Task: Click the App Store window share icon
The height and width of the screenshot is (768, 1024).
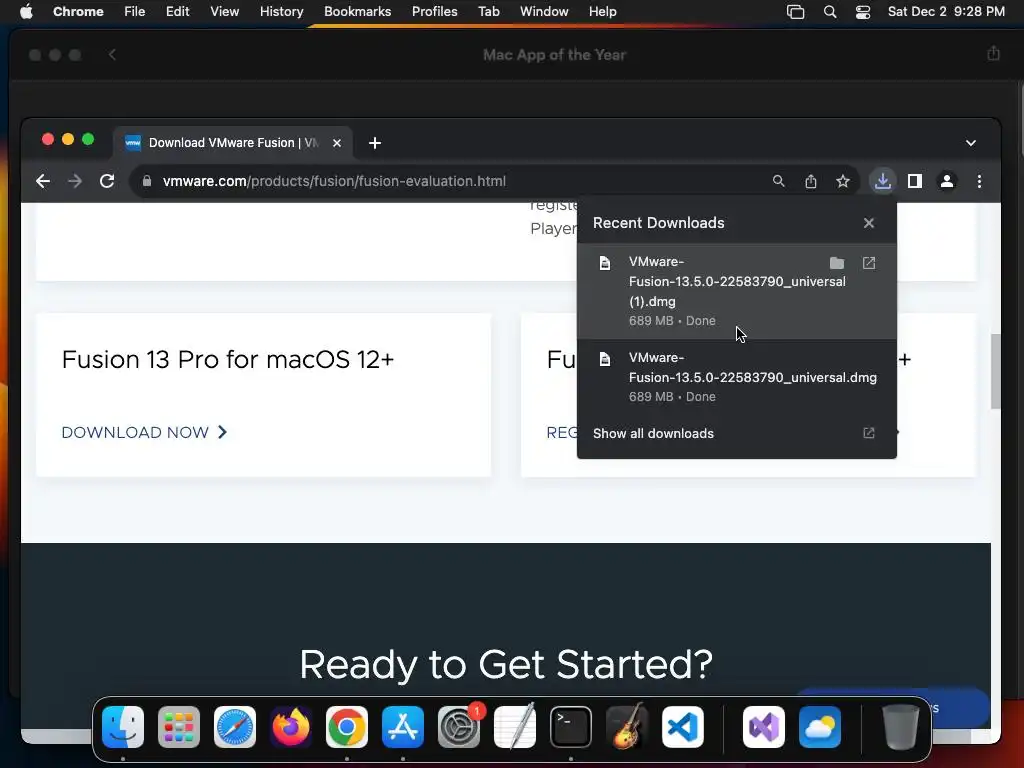Action: pos(993,54)
